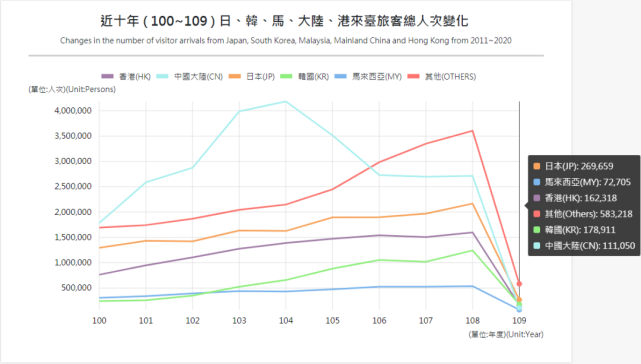Click y-axis label 4,000,000
This screenshot has width=641, height=364.
(x=73, y=110)
